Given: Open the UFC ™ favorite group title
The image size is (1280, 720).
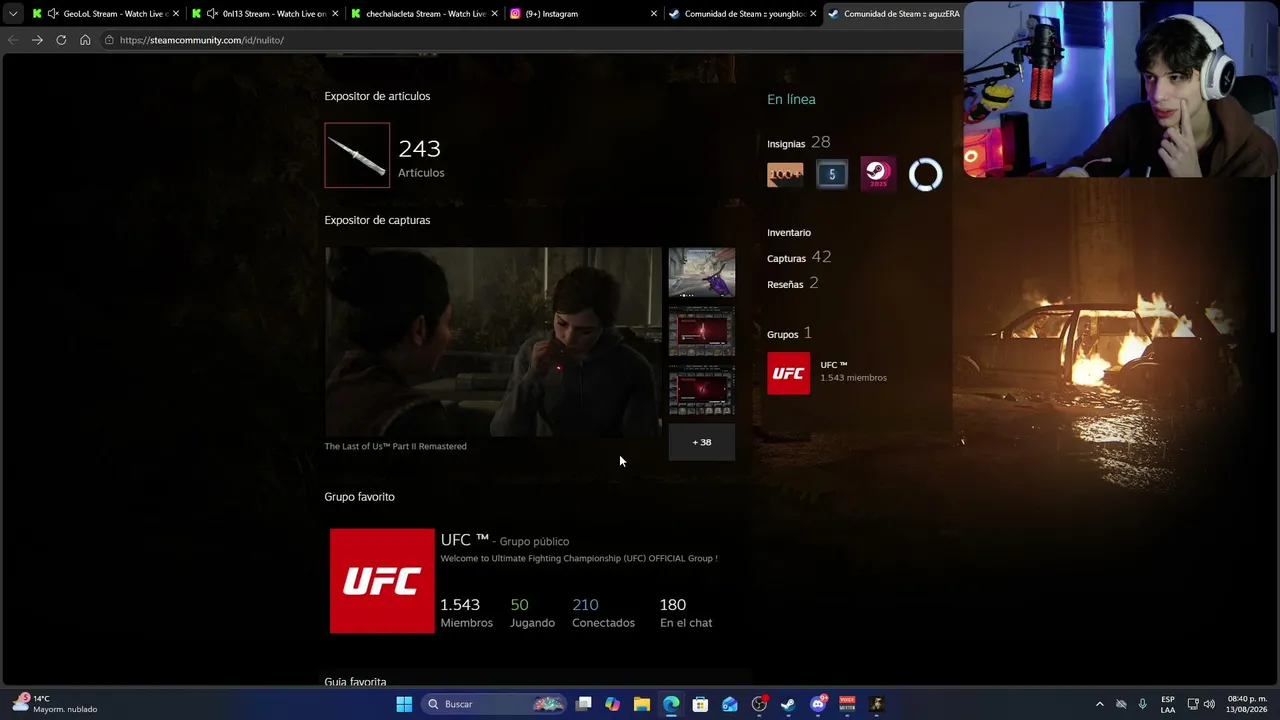Looking at the screenshot, I should pyautogui.click(x=464, y=540).
